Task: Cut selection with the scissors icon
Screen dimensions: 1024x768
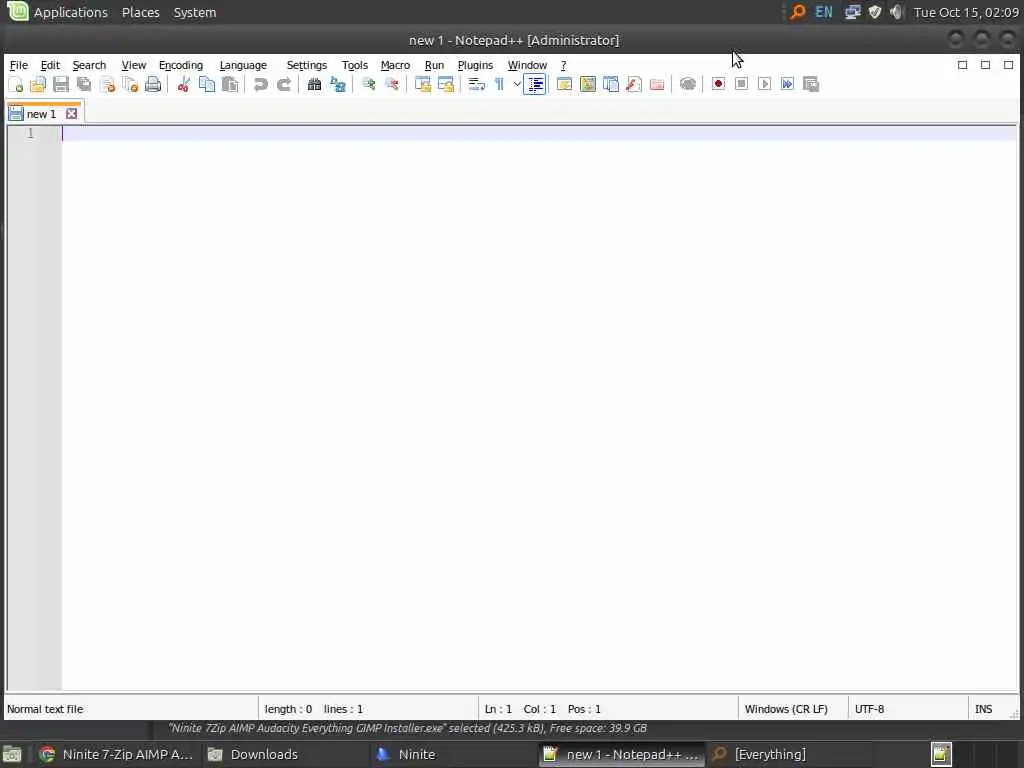Action: pyautogui.click(x=184, y=84)
